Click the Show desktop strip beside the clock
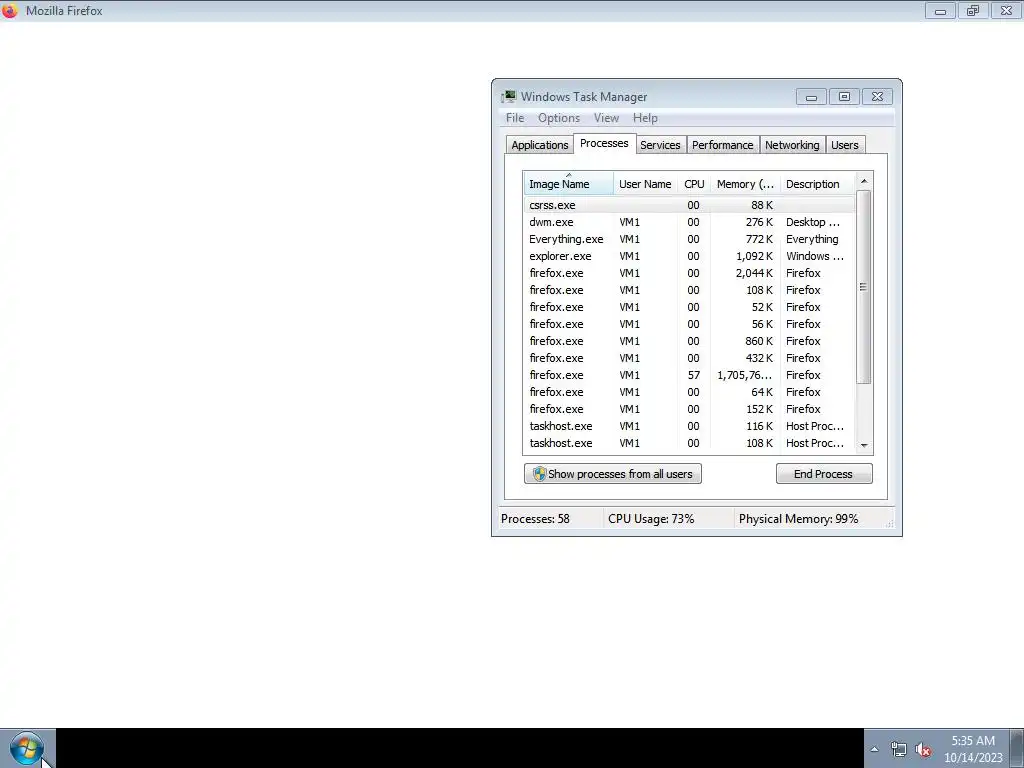Screen dimensions: 1024x768 [1017, 748]
